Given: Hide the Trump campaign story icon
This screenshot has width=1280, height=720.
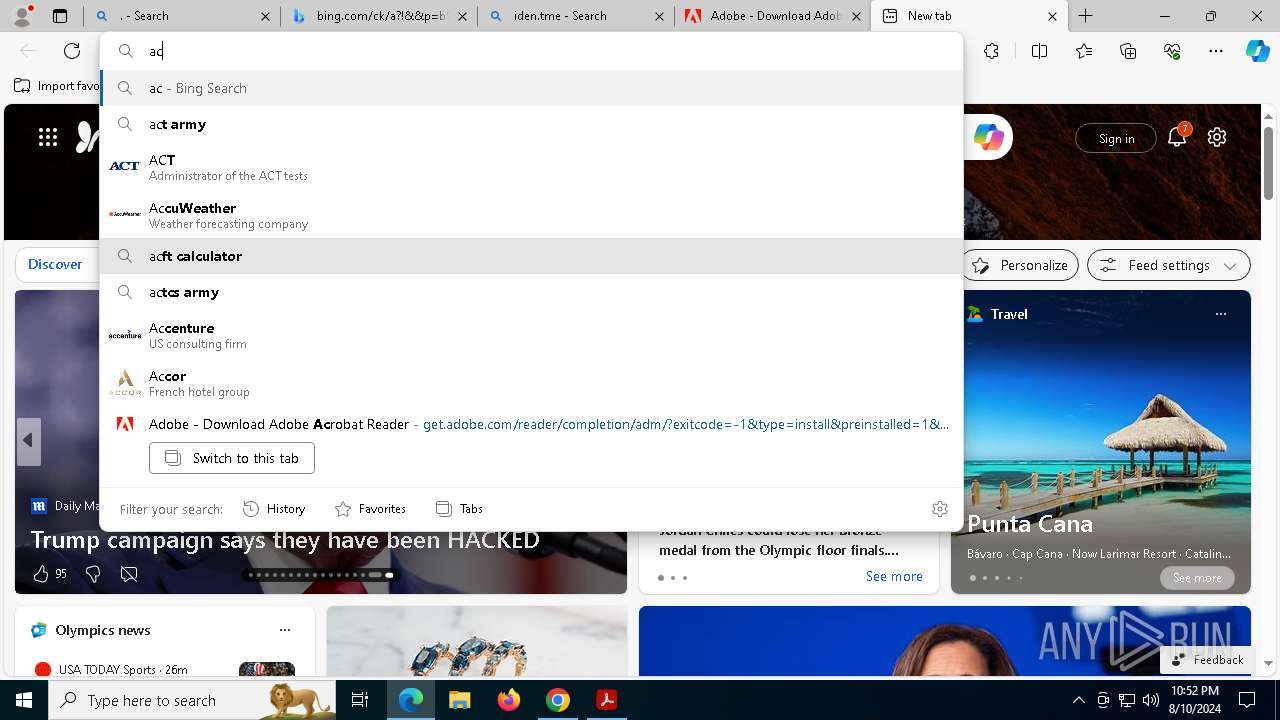Looking at the screenshot, I should coord(129,574).
